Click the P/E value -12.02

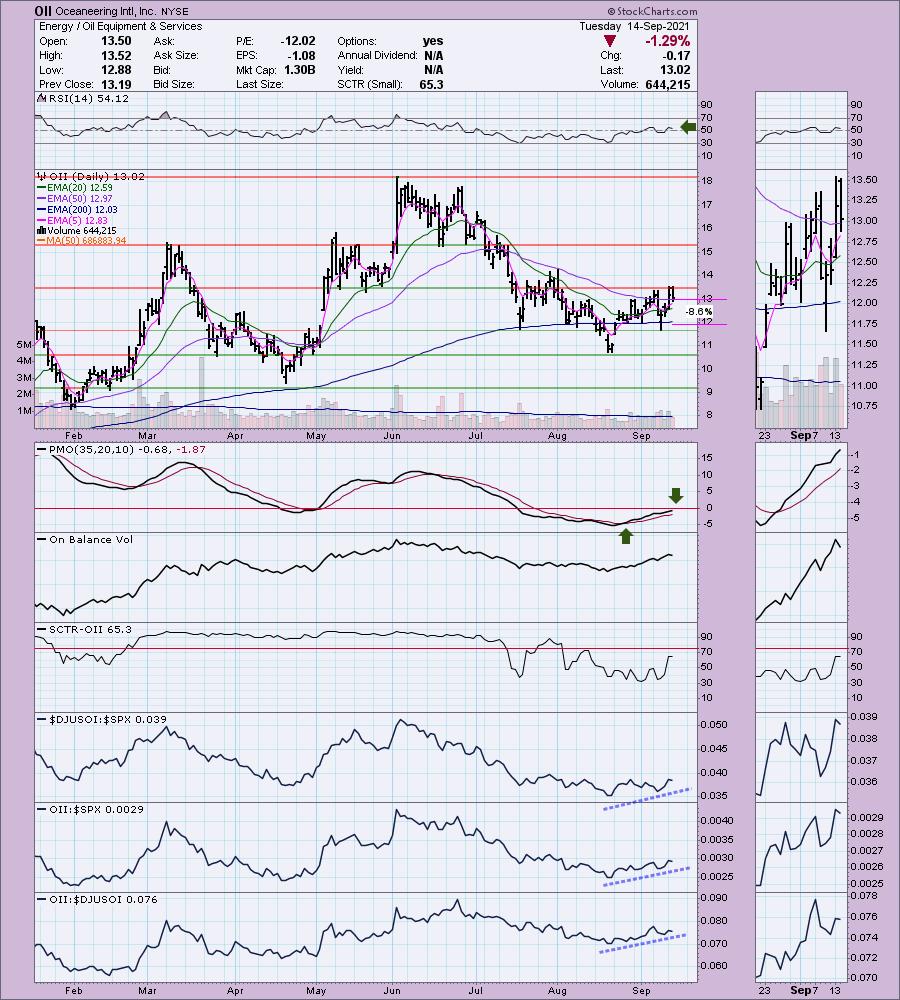298,41
